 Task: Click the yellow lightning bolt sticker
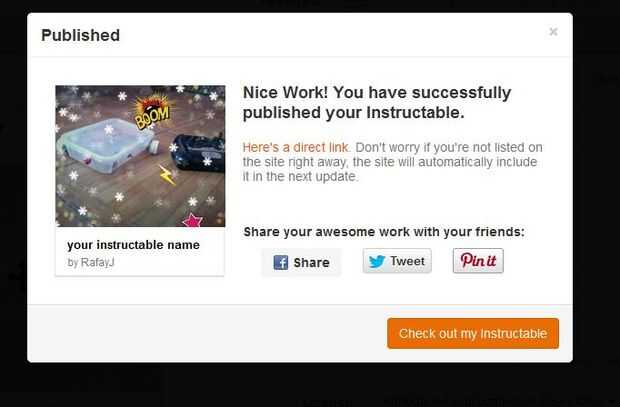[x=166, y=174]
